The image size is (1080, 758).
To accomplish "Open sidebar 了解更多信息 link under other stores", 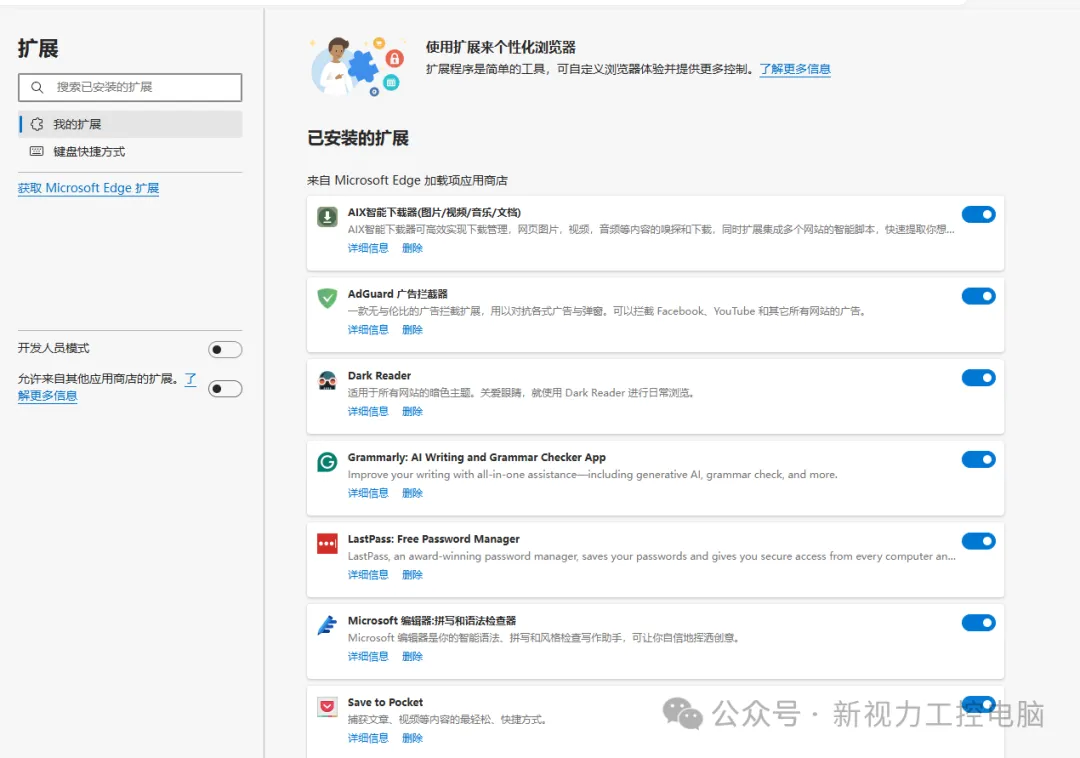I will tap(48, 396).
